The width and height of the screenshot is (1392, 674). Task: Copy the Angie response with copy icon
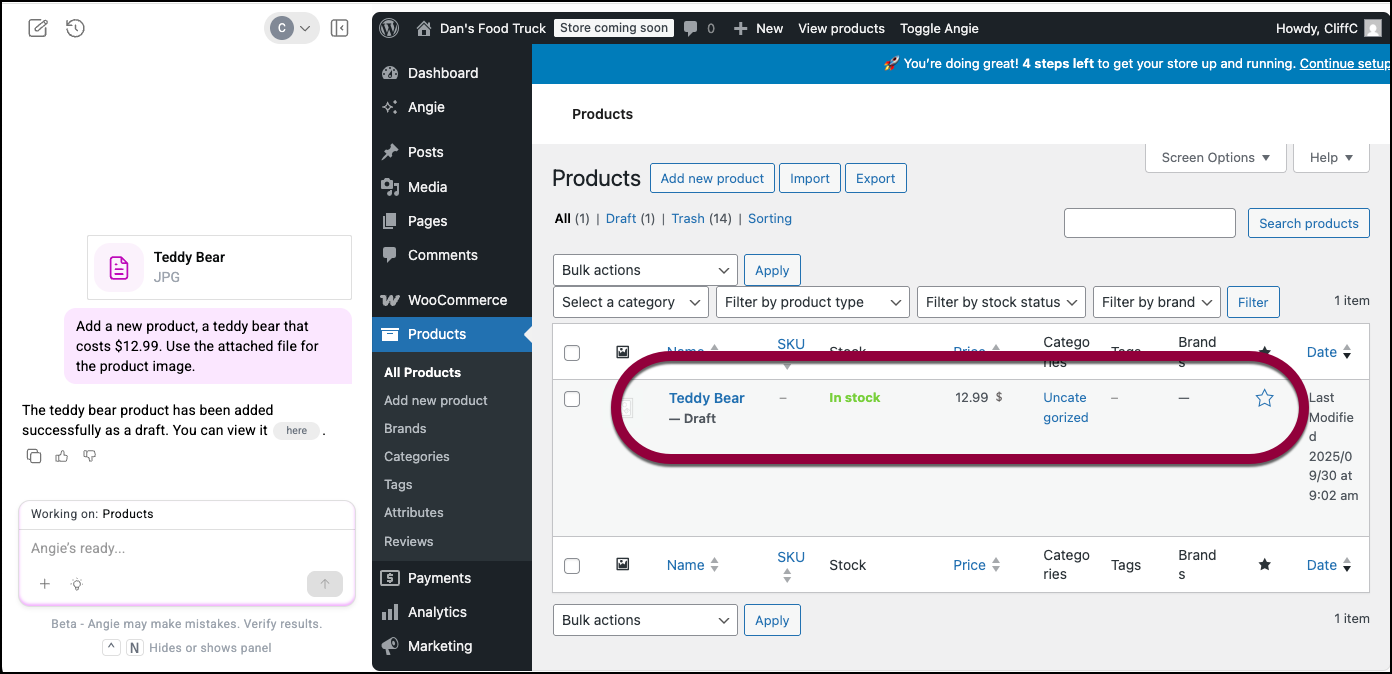click(34, 456)
